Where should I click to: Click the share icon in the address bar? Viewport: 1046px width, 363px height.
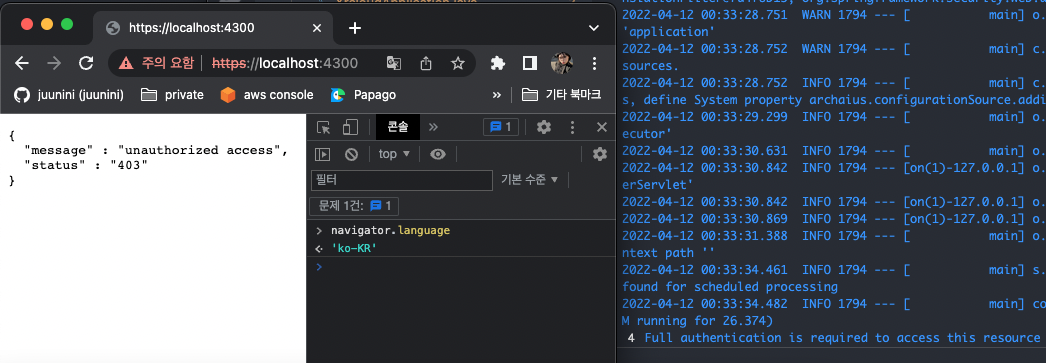click(x=426, y=63)
